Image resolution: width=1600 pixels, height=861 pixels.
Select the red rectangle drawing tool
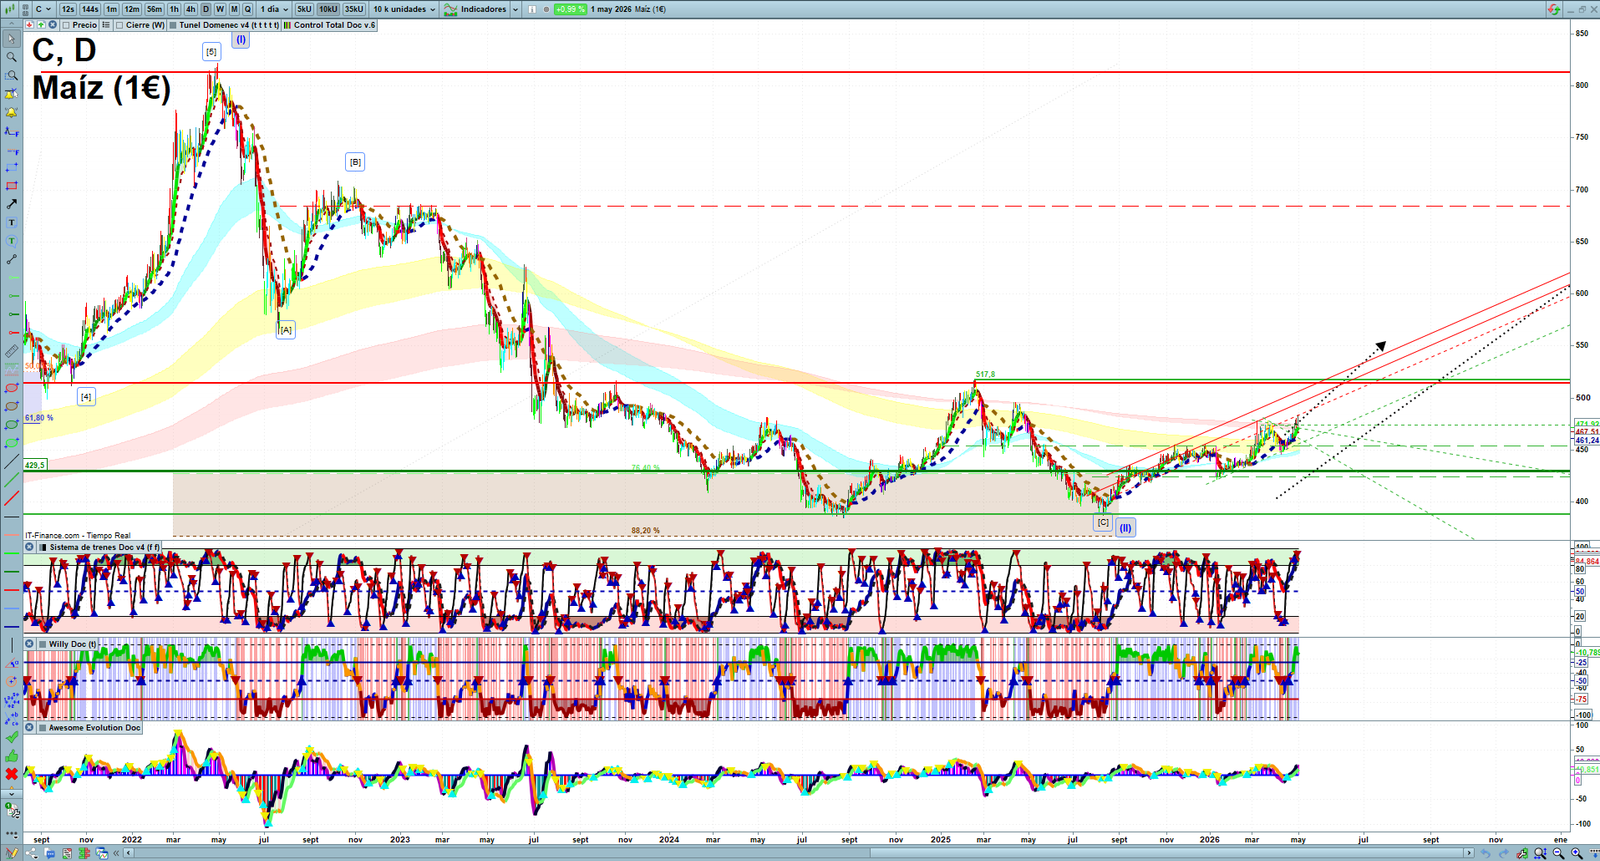pos(11,186)
